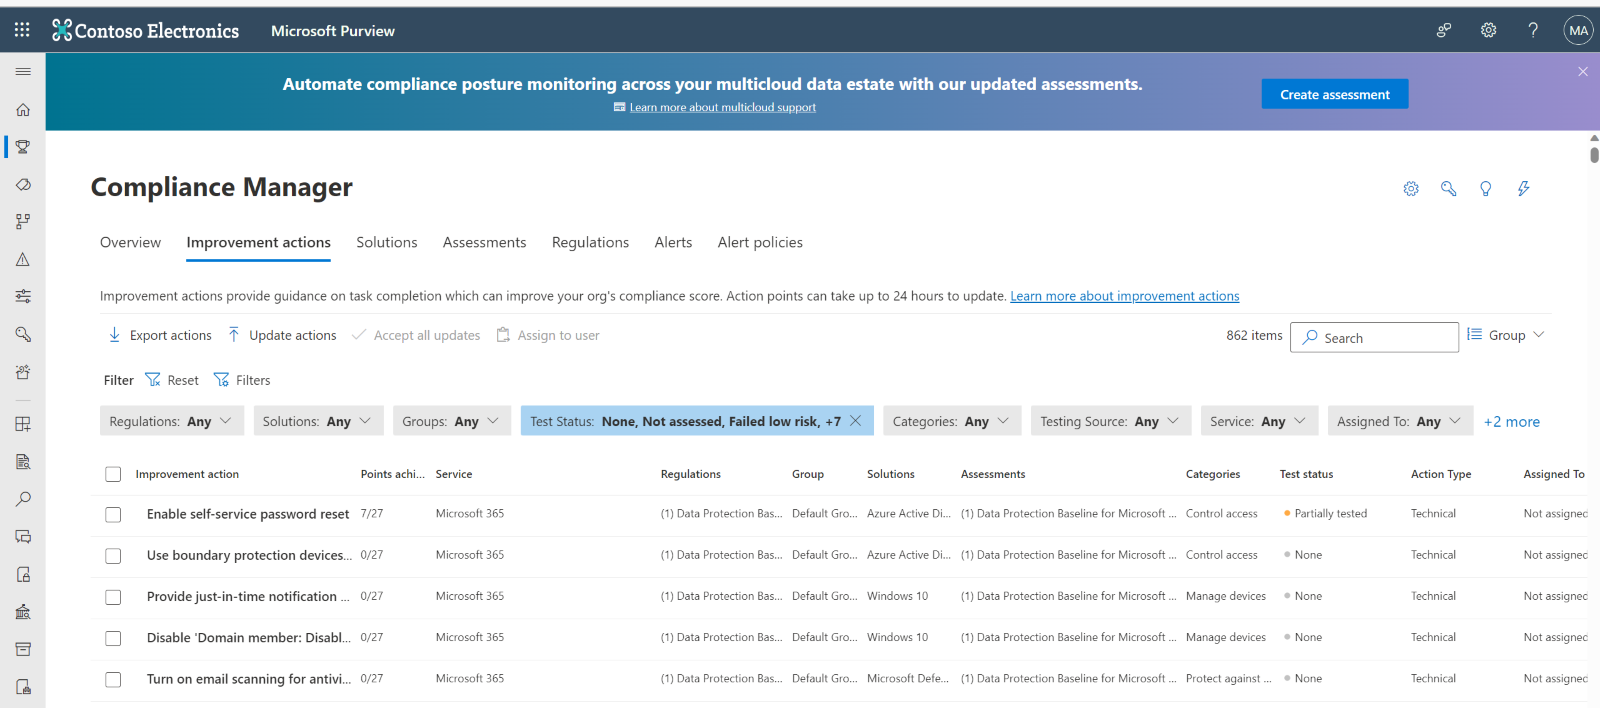Expand the Solutions filter dropdown
This screenshot has height=708, width=1600.
317,421
